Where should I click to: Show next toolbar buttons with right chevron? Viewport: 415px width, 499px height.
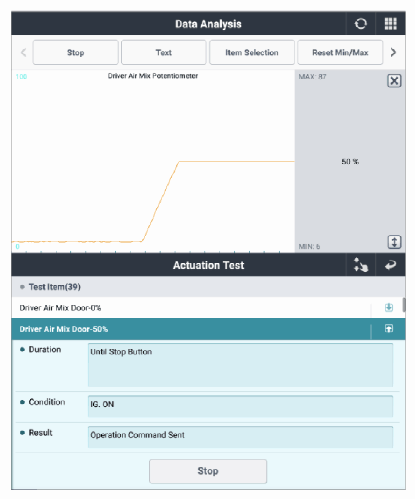[393, 52]
